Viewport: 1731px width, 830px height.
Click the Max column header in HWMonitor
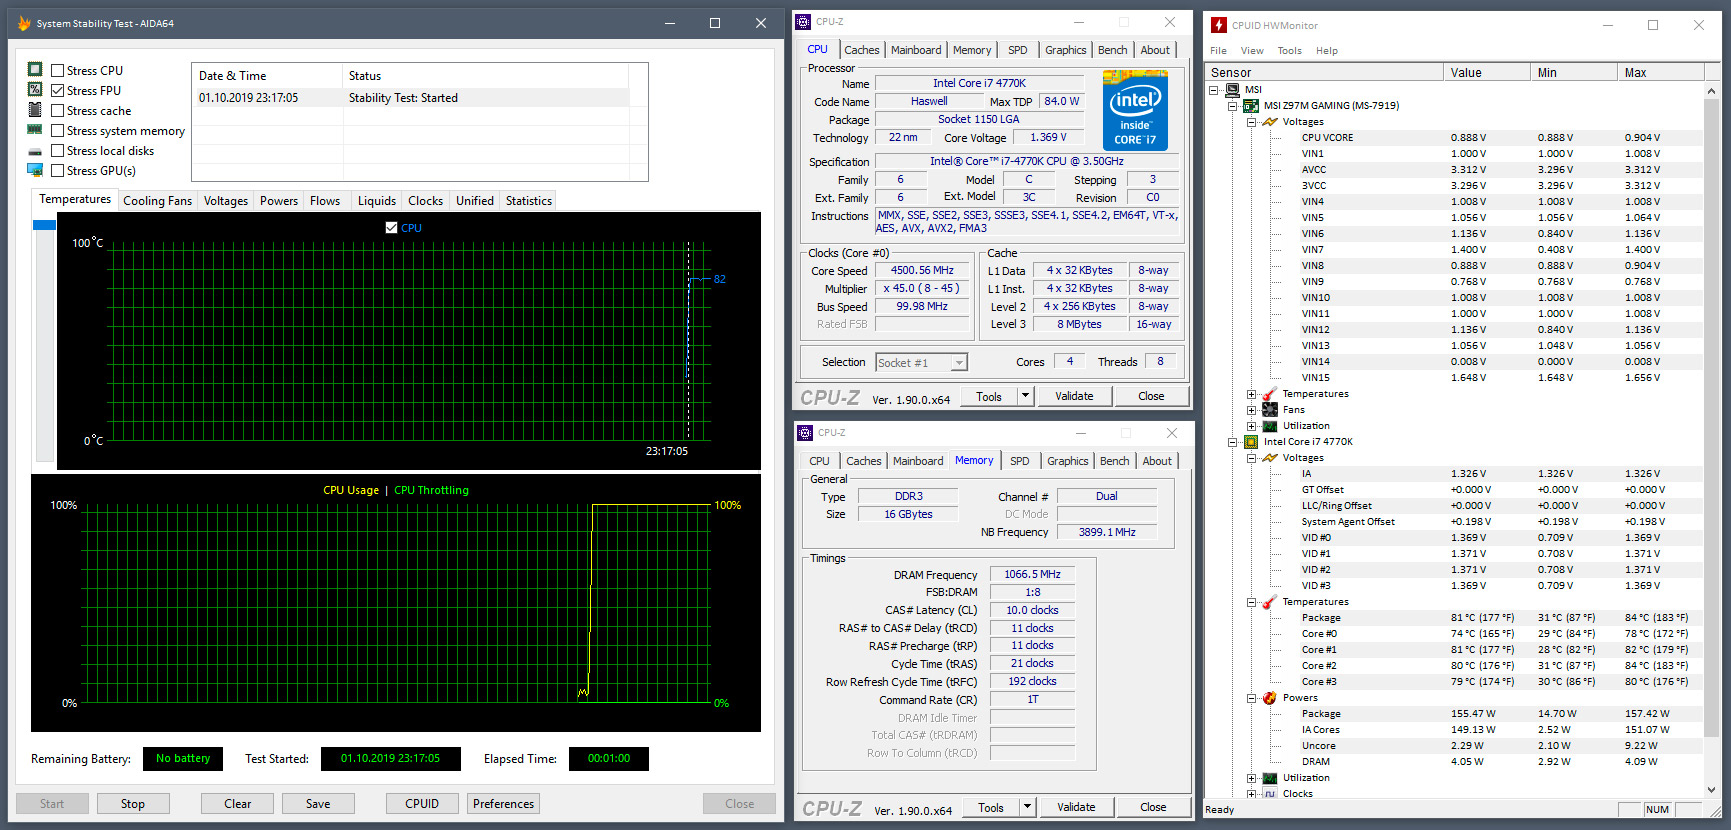click(x=1661, y=72)
